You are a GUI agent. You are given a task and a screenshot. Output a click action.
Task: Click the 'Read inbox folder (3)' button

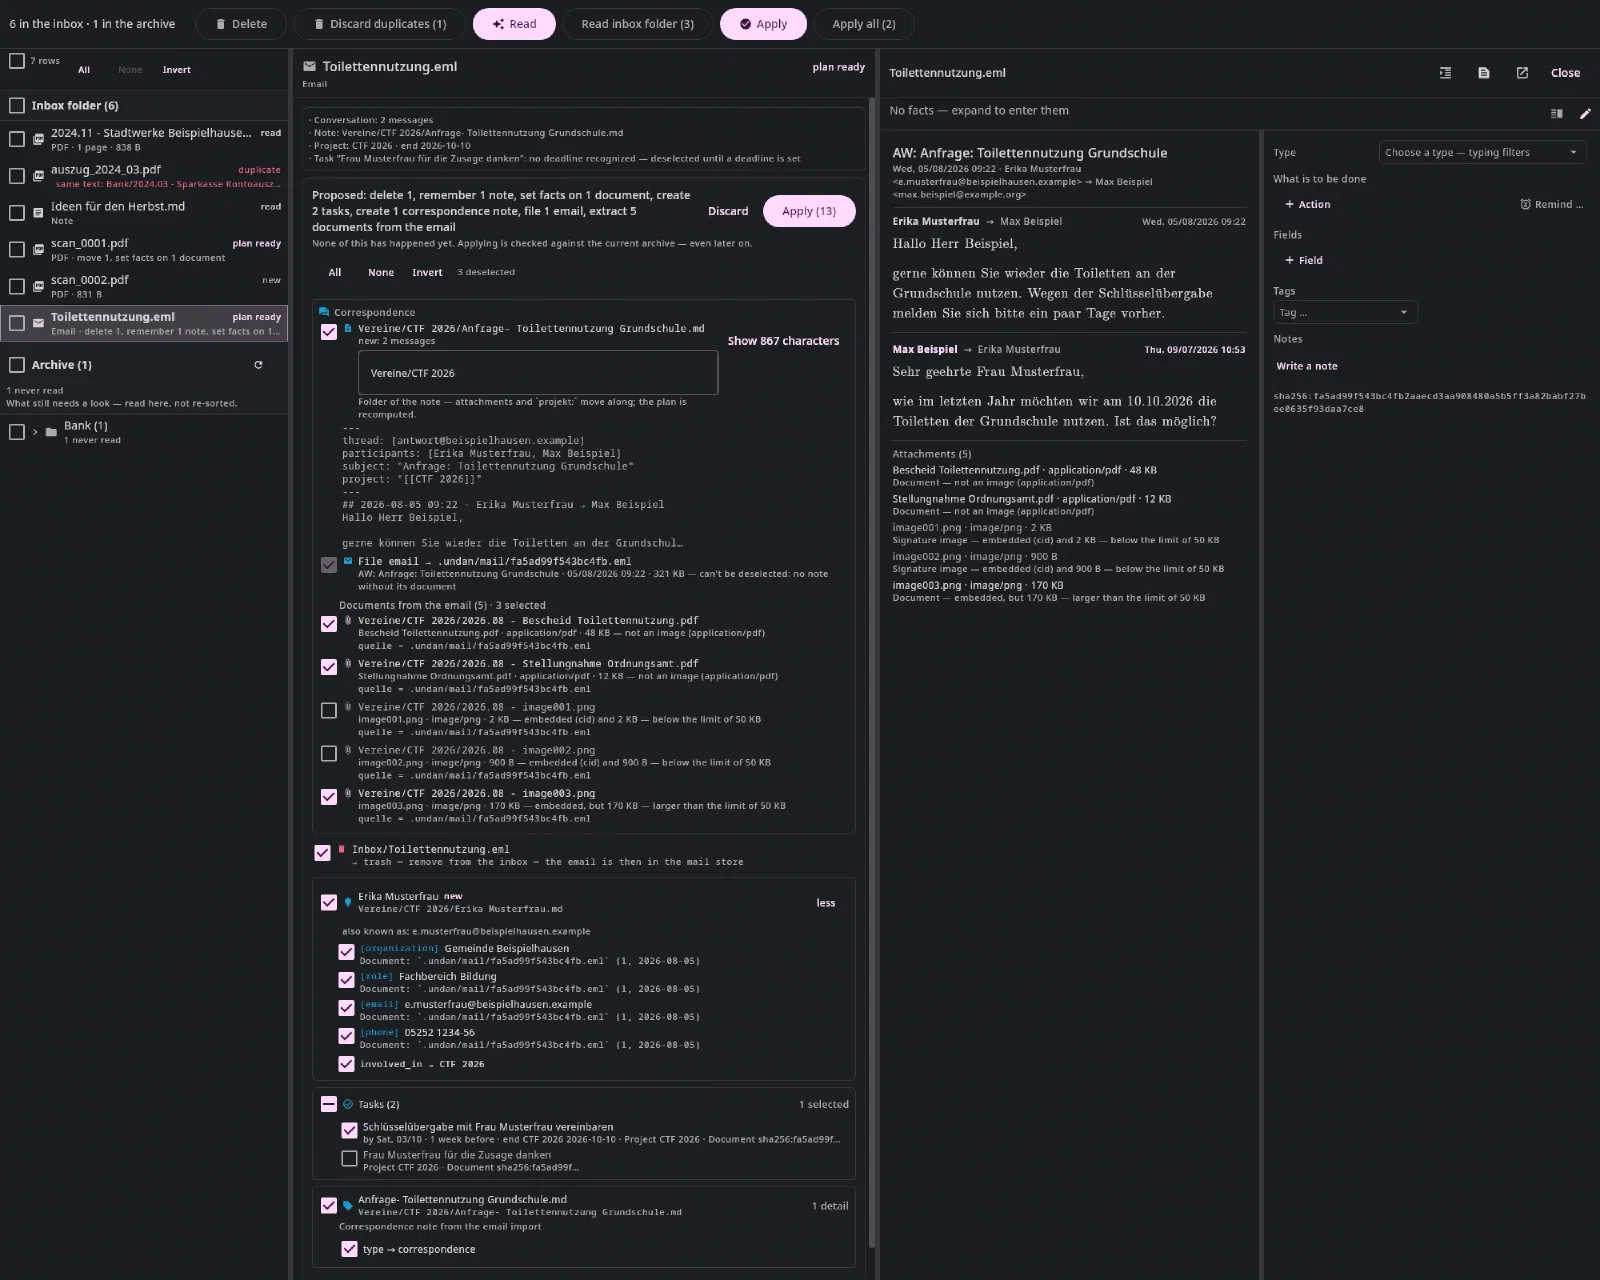pos(637,24)
